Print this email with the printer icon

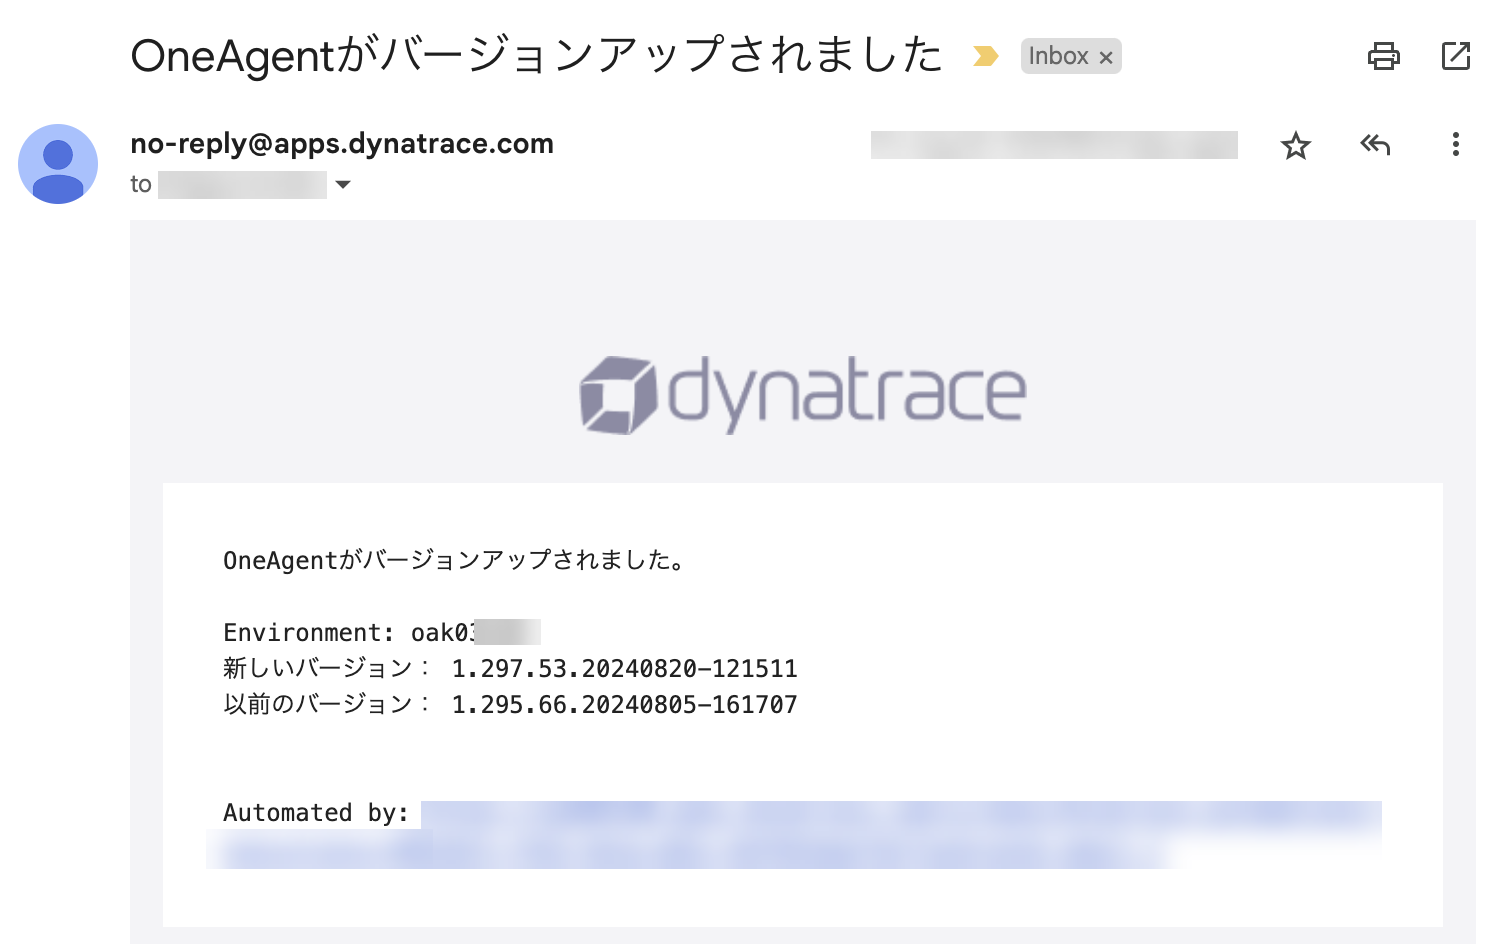click(x=1384, y=56)
